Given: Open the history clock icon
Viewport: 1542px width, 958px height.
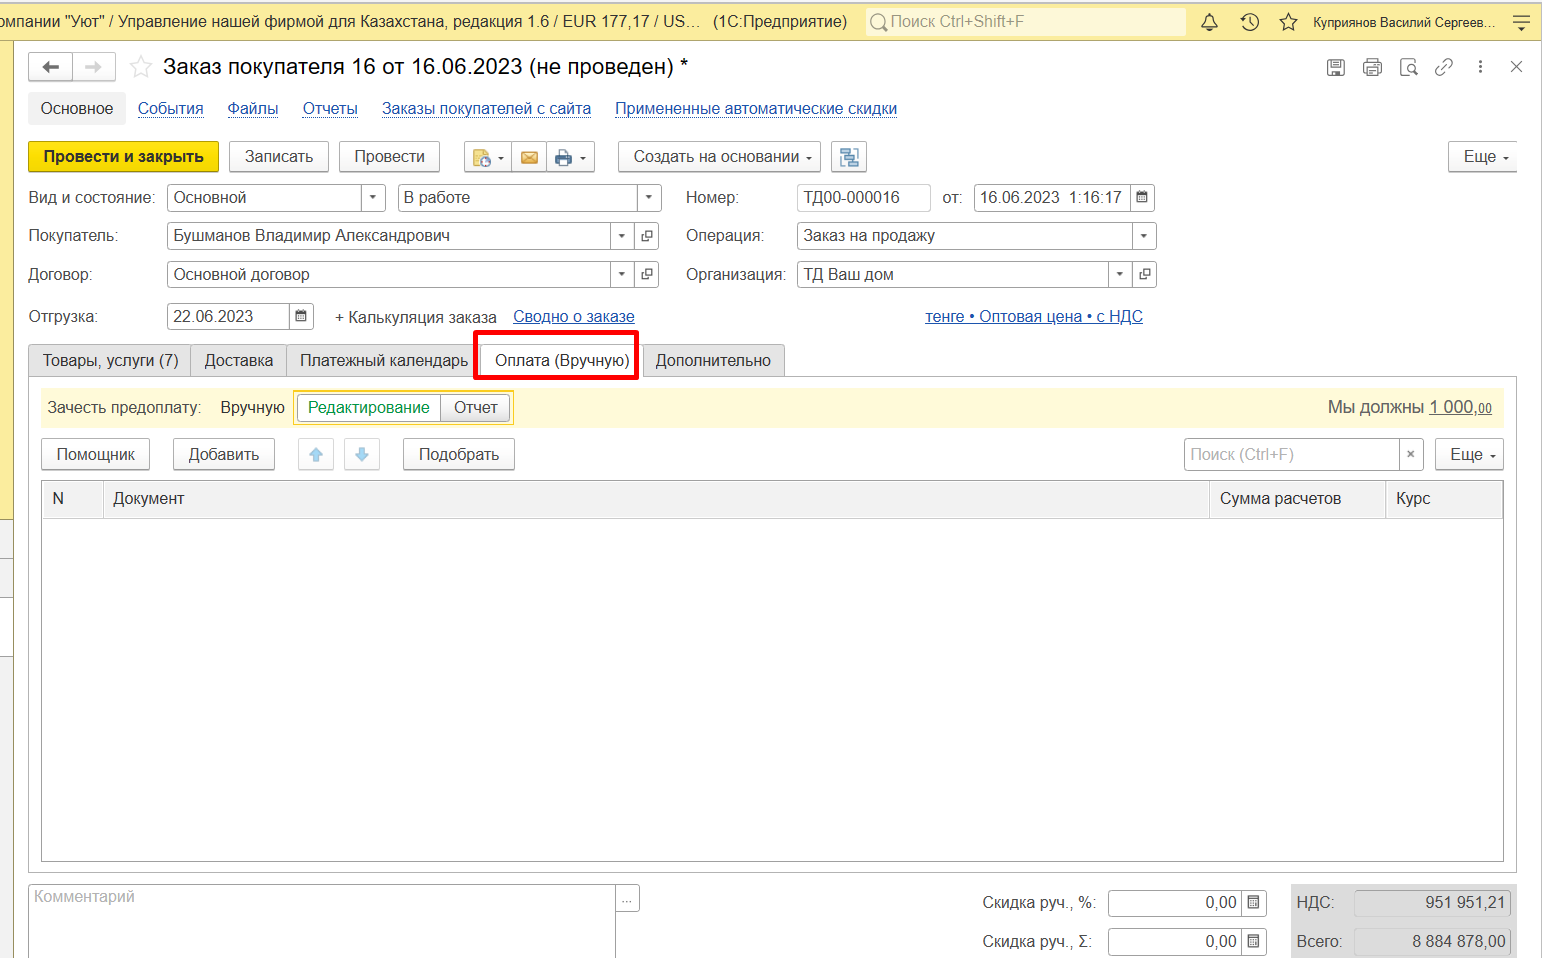Looking at the screenshot, I should coord(1249,22).
